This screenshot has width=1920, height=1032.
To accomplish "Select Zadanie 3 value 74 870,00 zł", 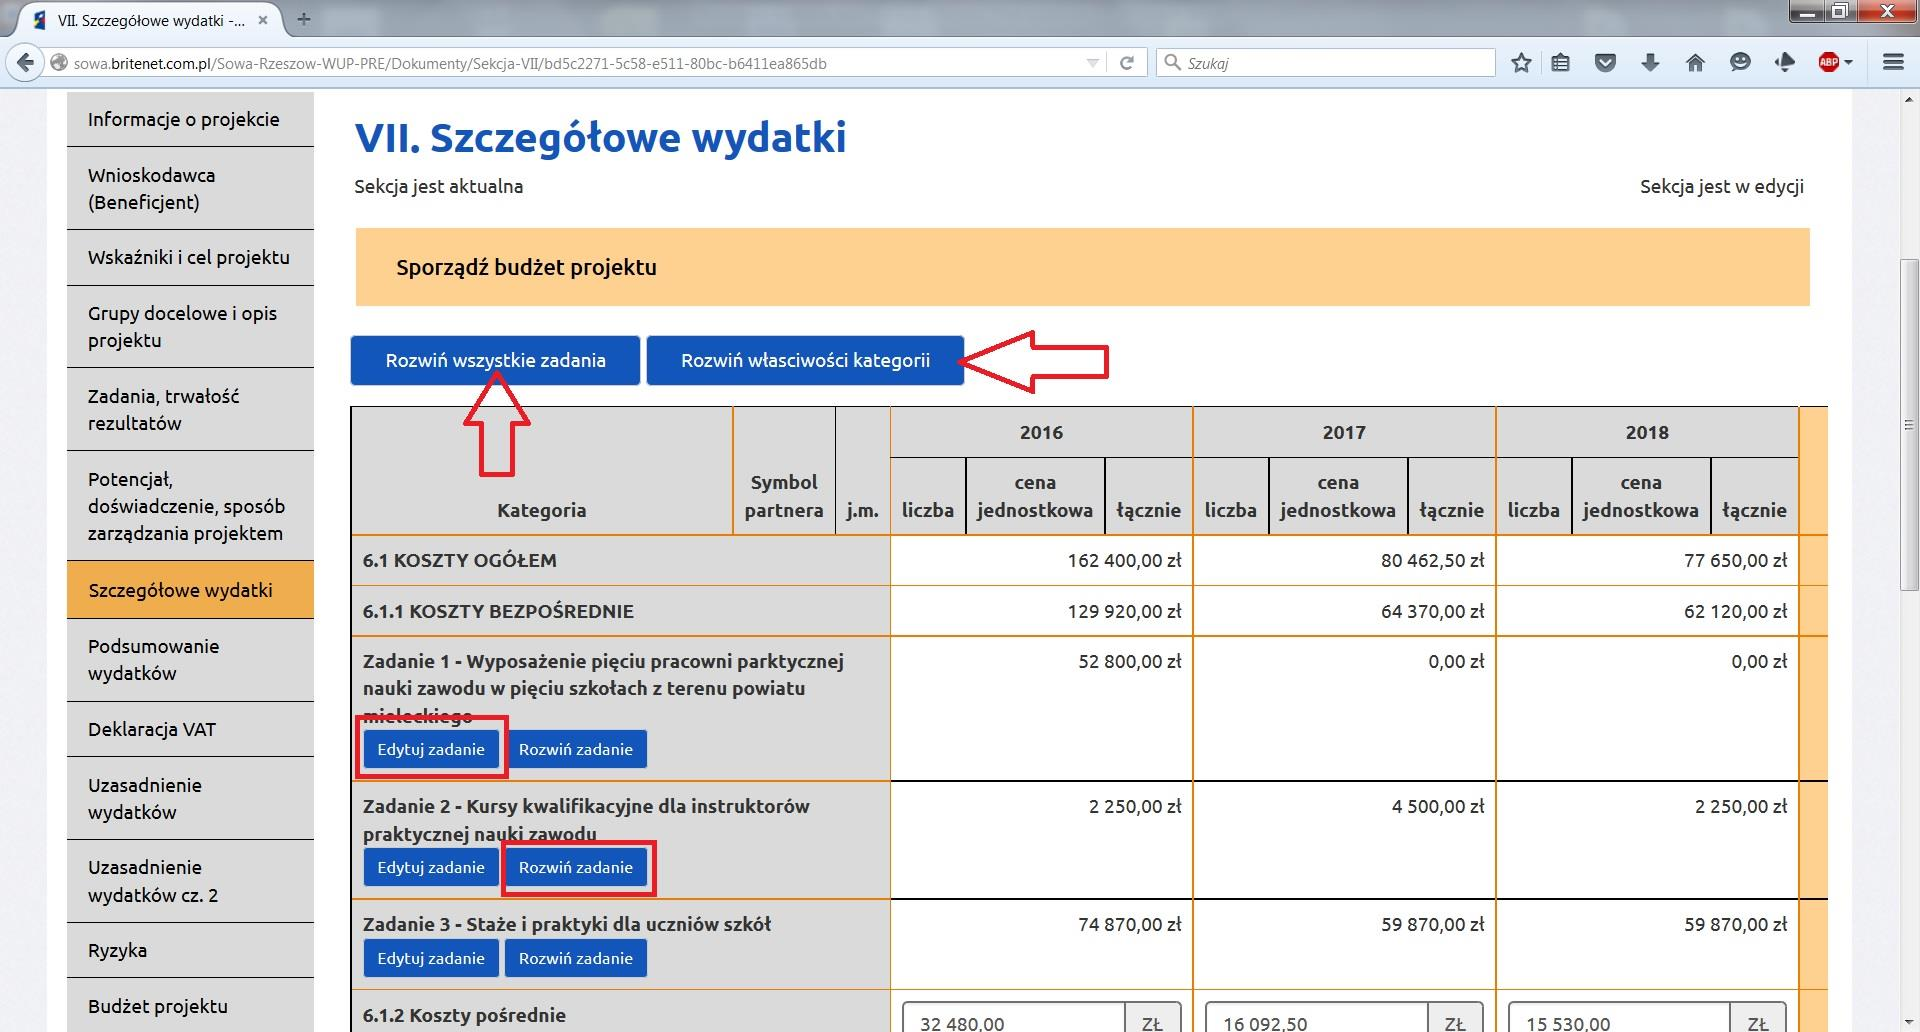I will click(x=1130, y=924).
